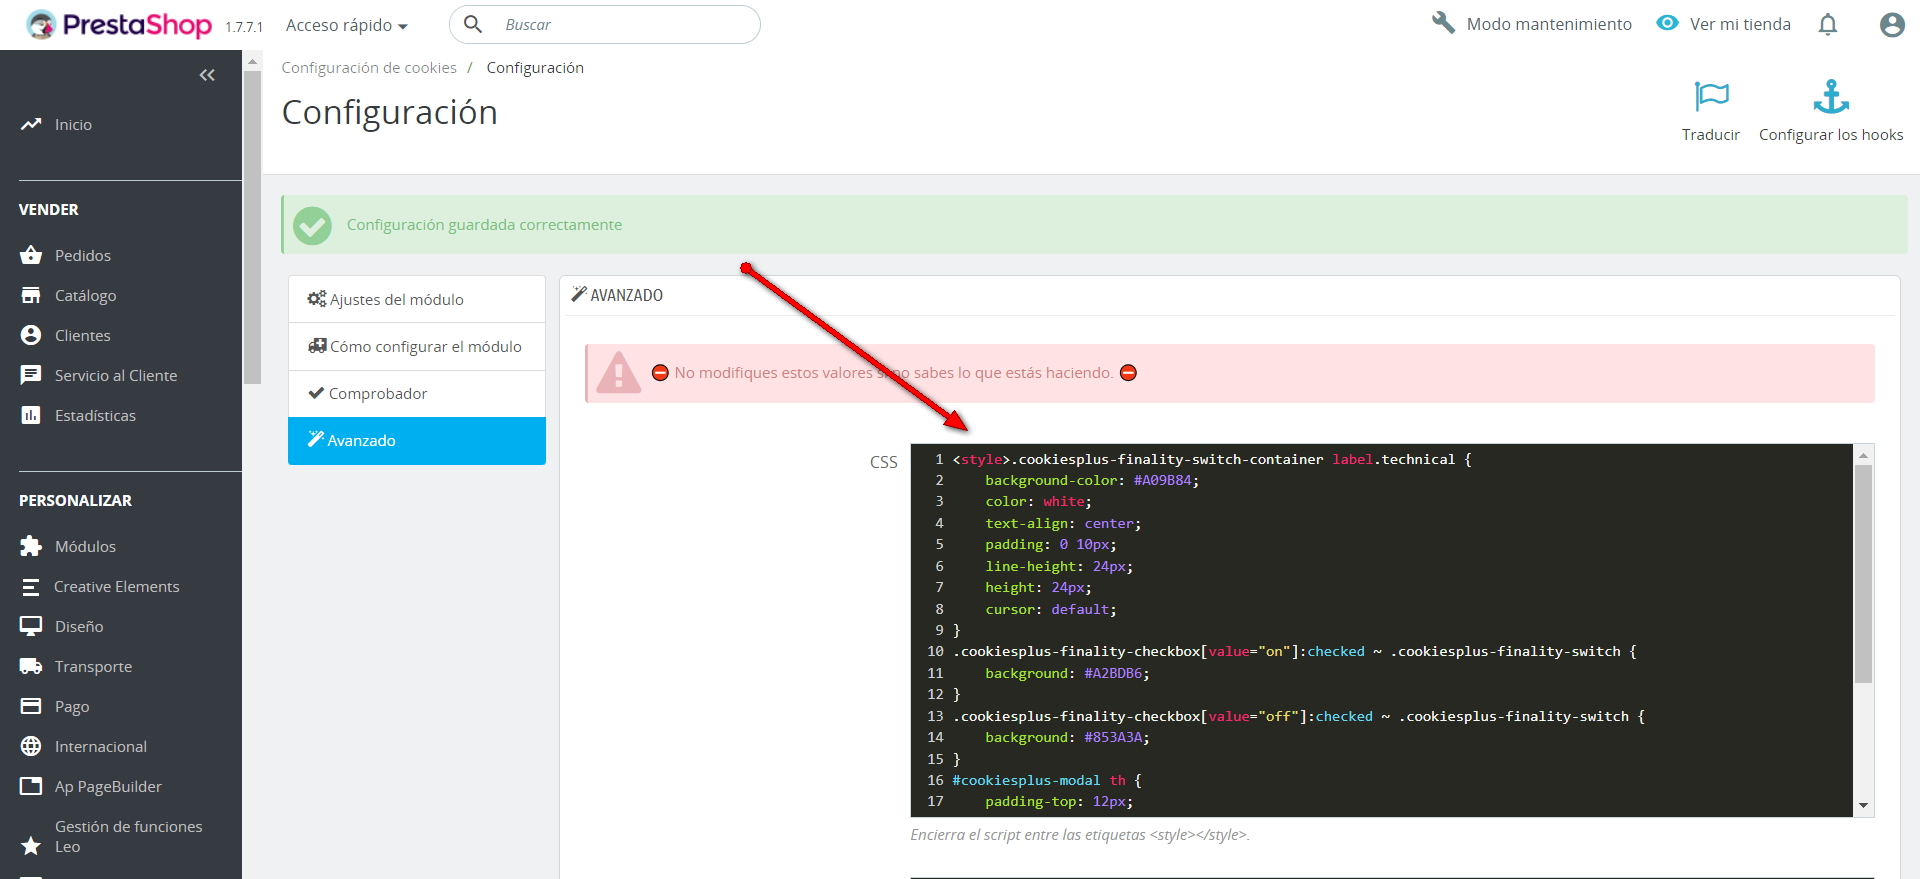Open the notifications bell
Image resolution: width=1920 pixels, height=879 pixels.
[x=1828, y=24]
